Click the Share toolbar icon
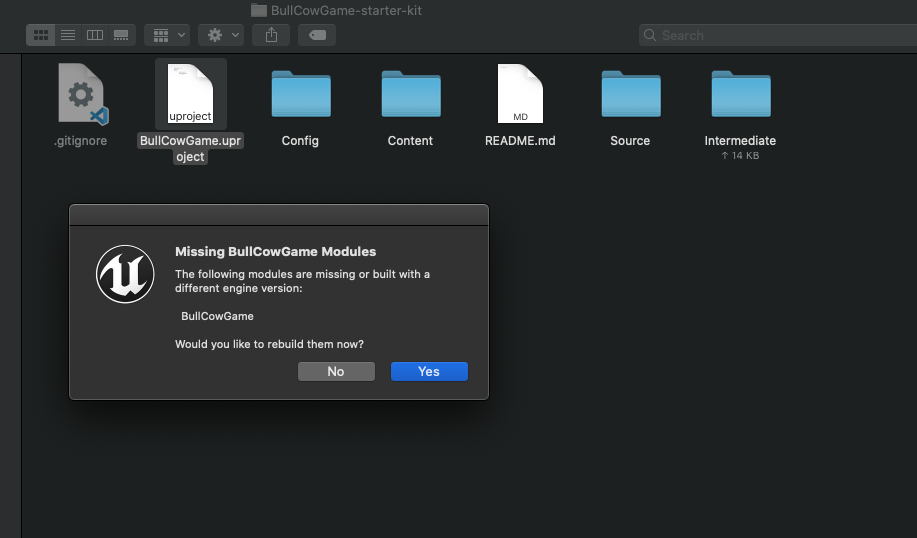This screenshot has width=917, height=538. click(271, 35)
